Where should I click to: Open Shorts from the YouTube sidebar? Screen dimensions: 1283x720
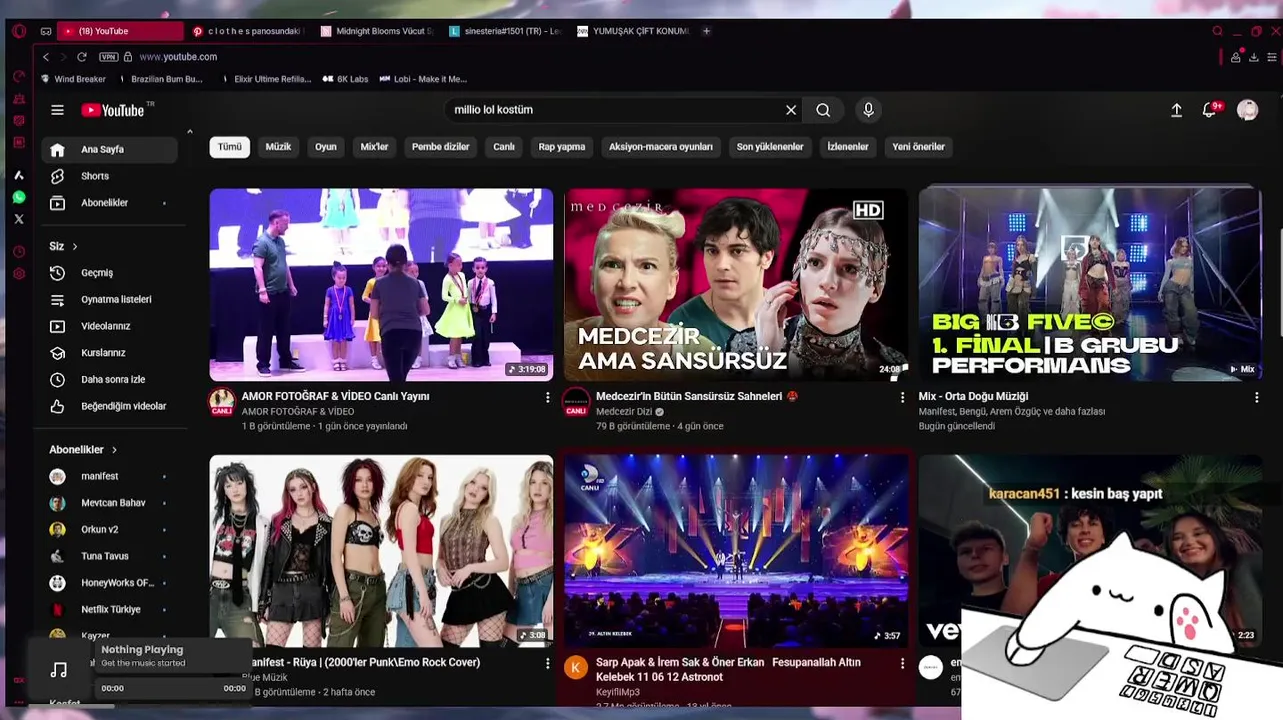click(x=110, y=176)
